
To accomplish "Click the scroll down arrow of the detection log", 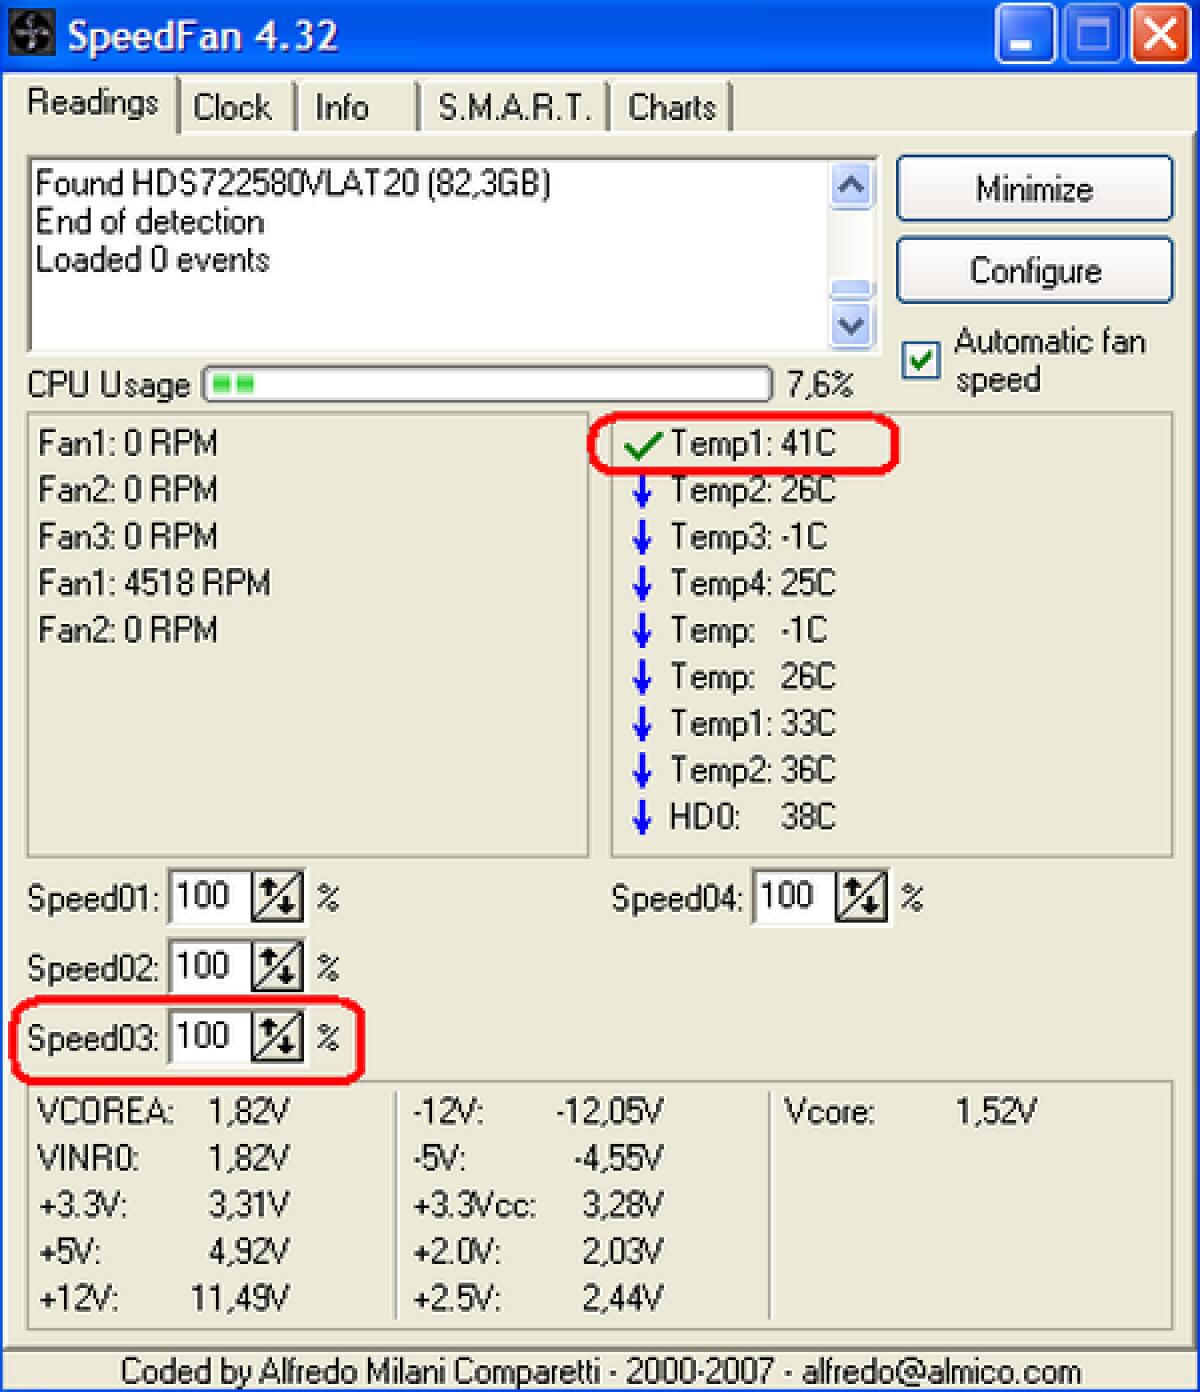I will pos(852,326).
